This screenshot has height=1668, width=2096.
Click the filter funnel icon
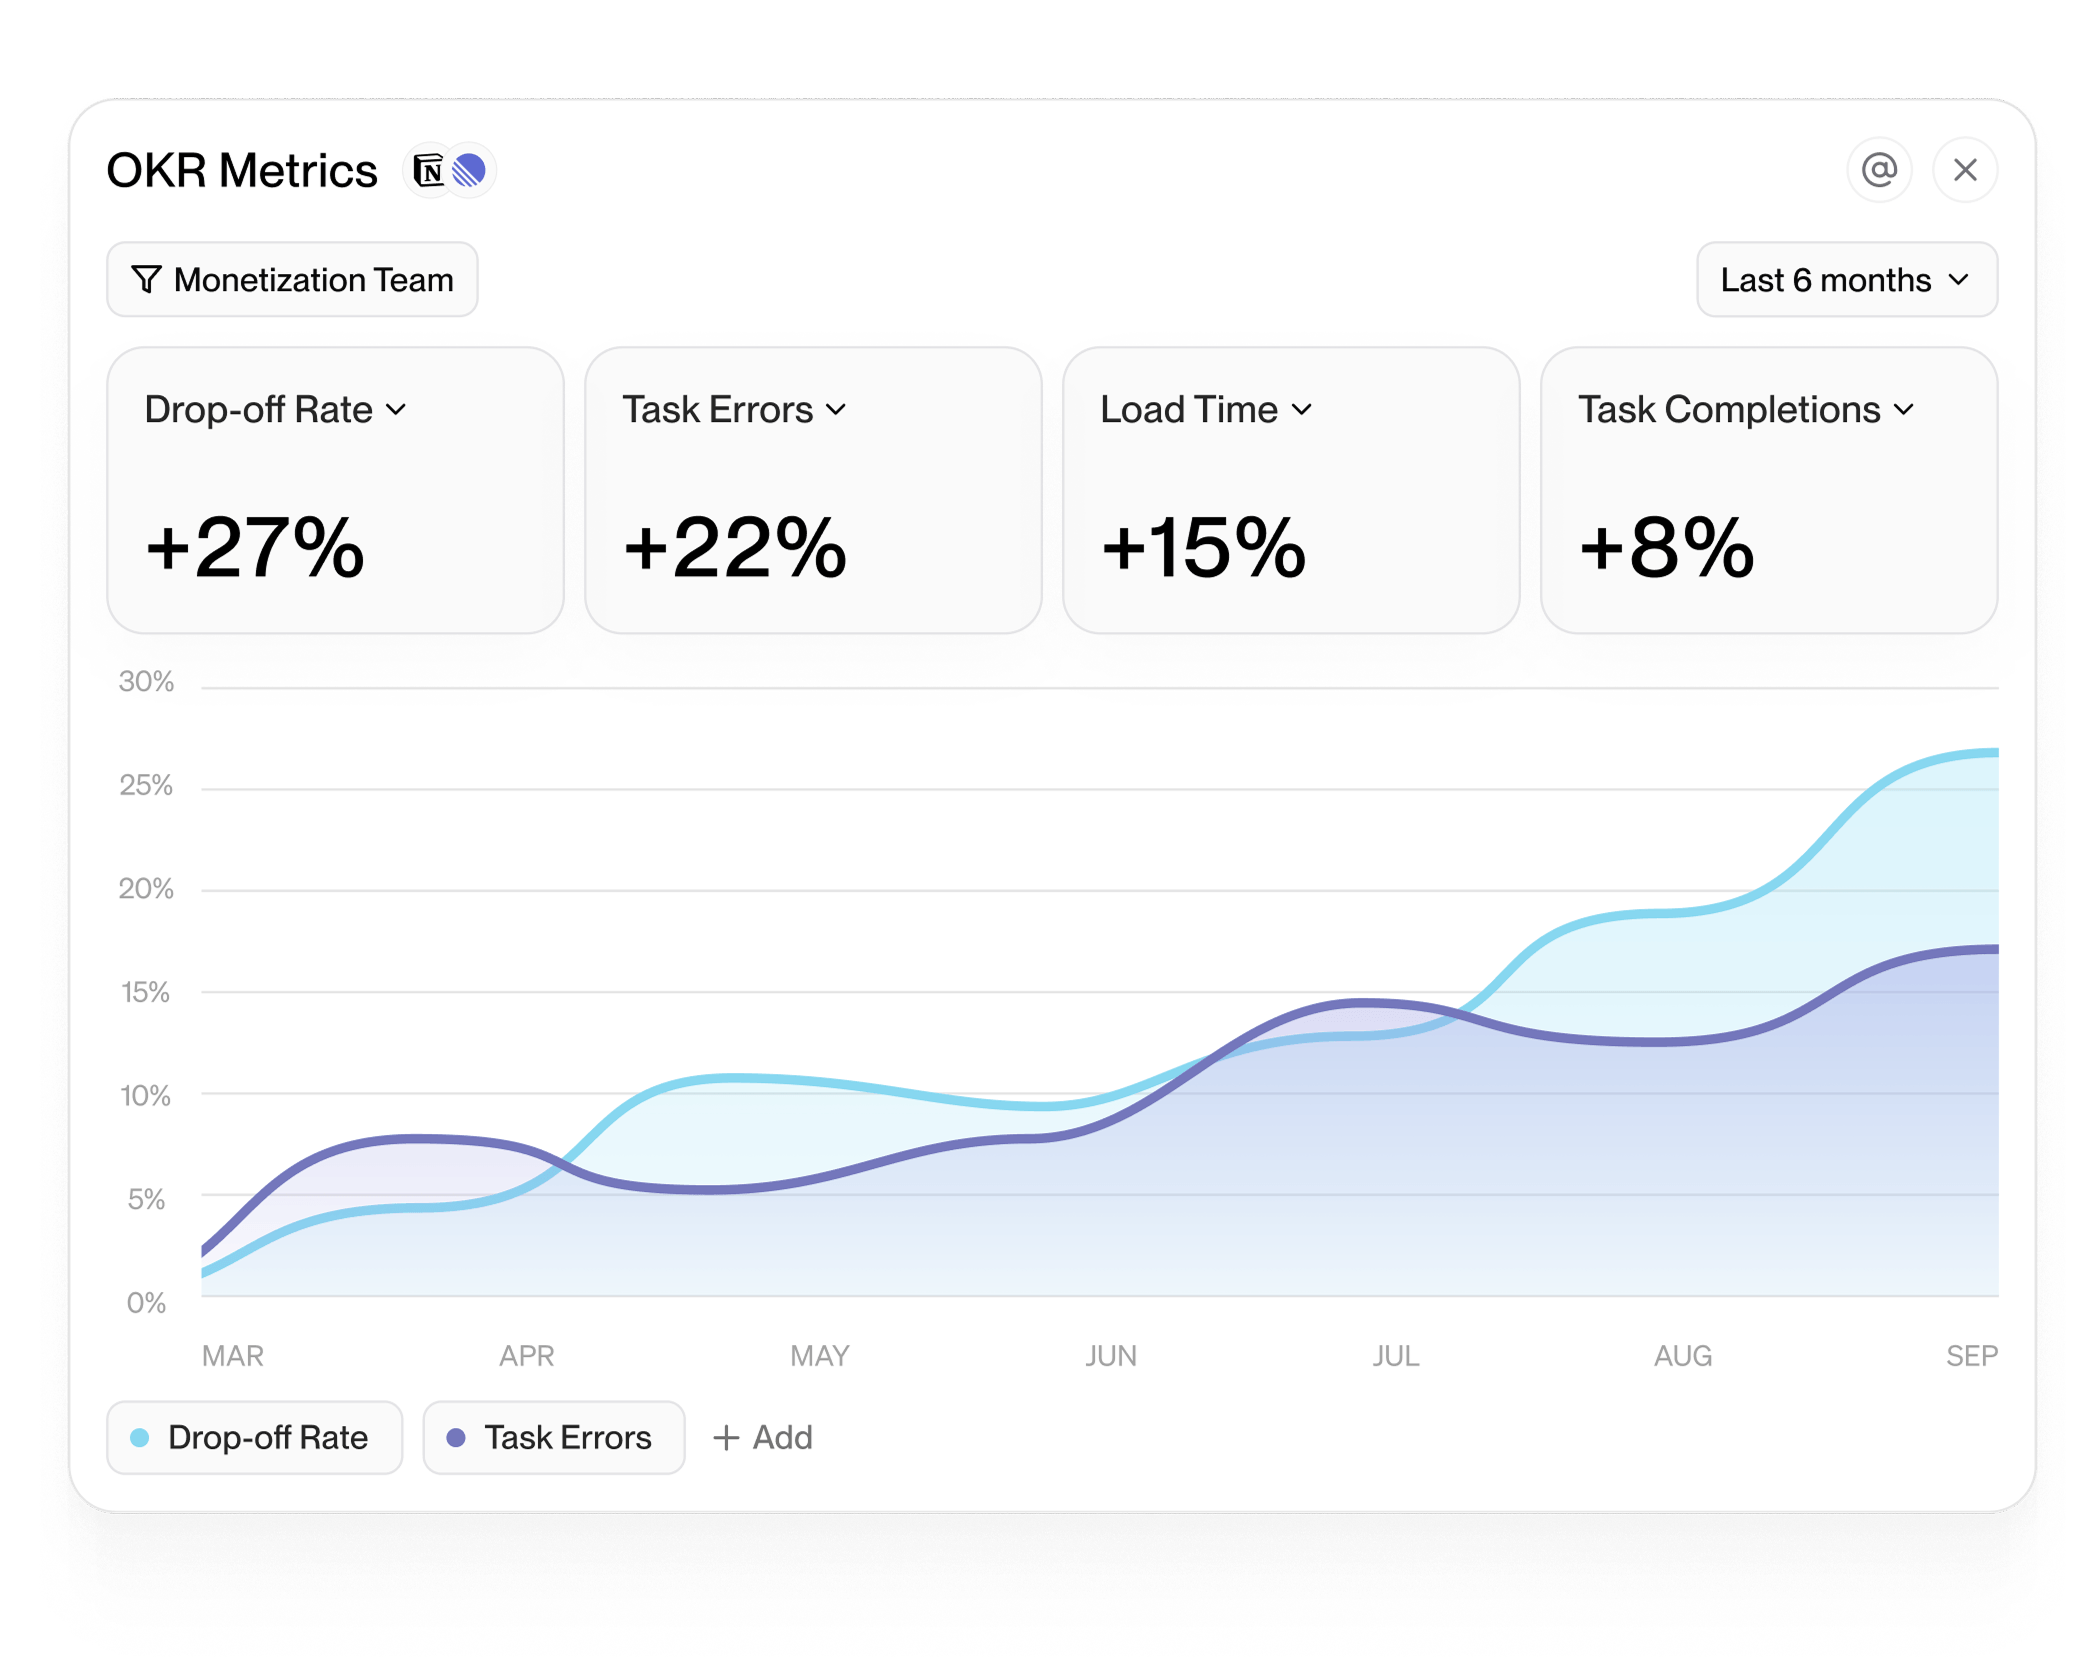146,280
